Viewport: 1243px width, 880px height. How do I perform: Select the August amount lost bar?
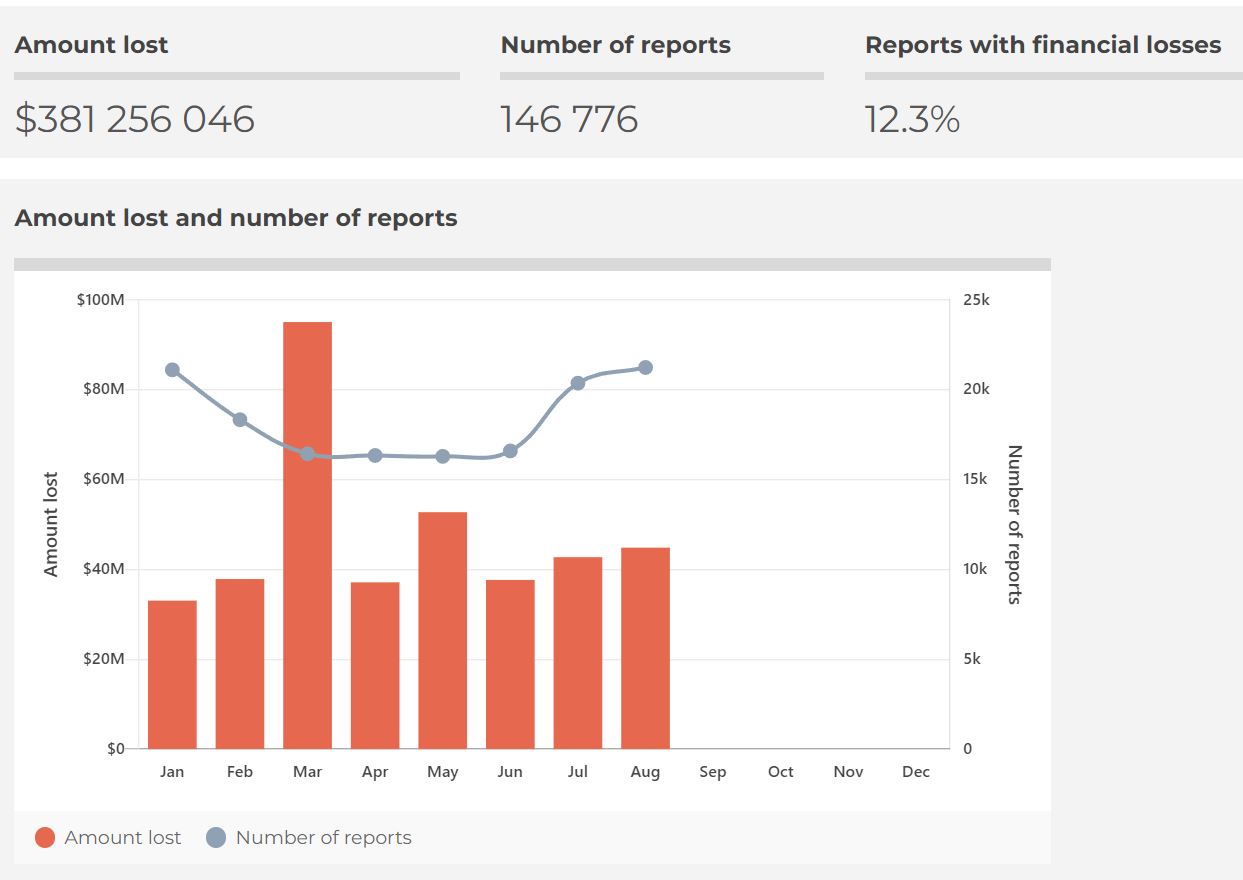click(x=645, y=648)
